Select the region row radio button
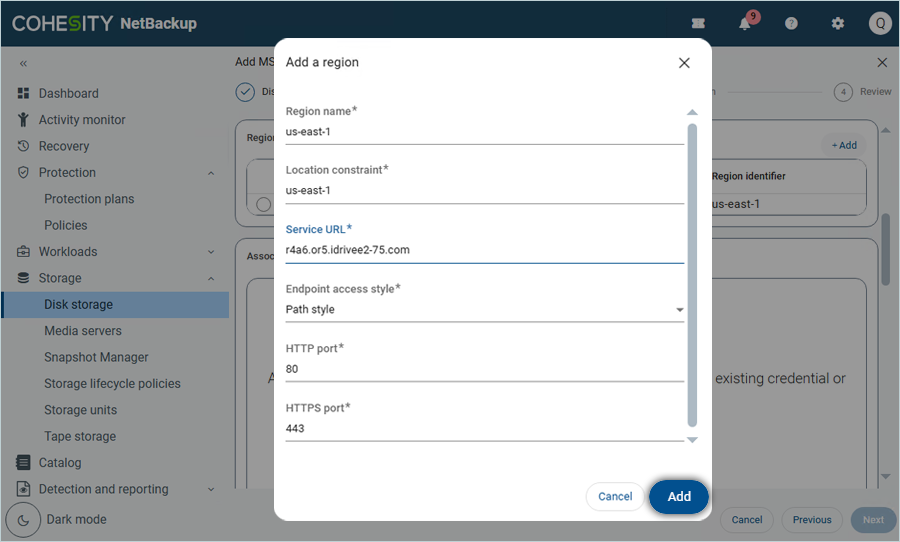 [263, 204]
